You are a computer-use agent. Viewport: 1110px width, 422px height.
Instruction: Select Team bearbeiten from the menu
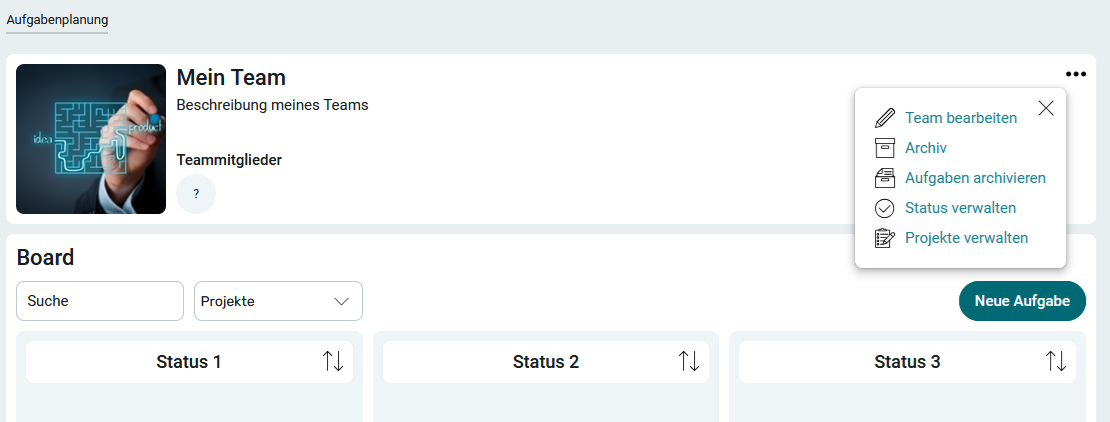[961, 118]
